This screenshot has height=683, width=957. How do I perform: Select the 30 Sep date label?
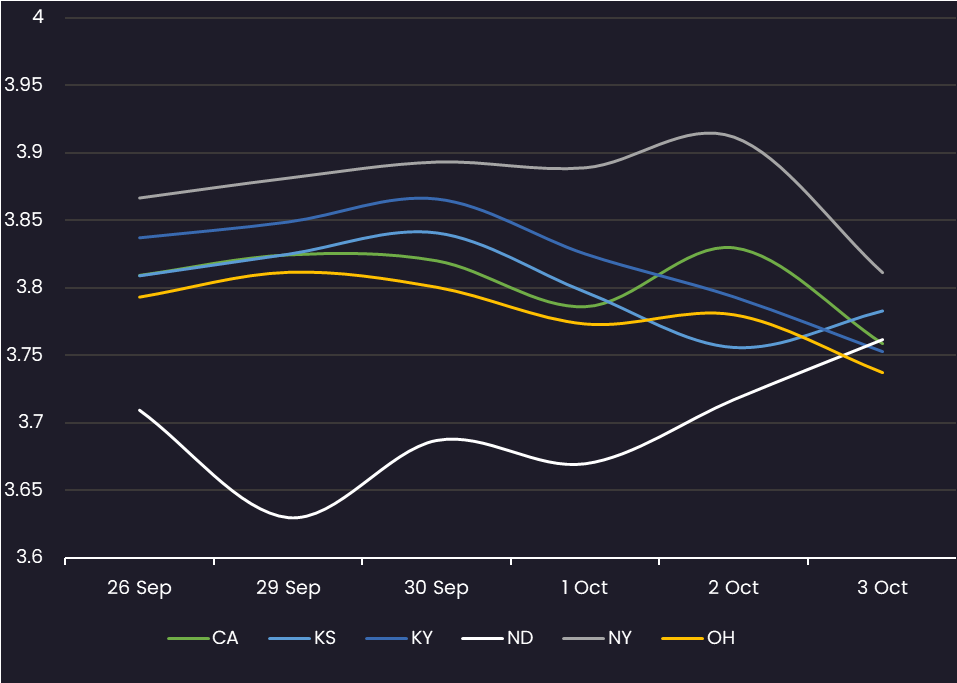pos(436,588)
